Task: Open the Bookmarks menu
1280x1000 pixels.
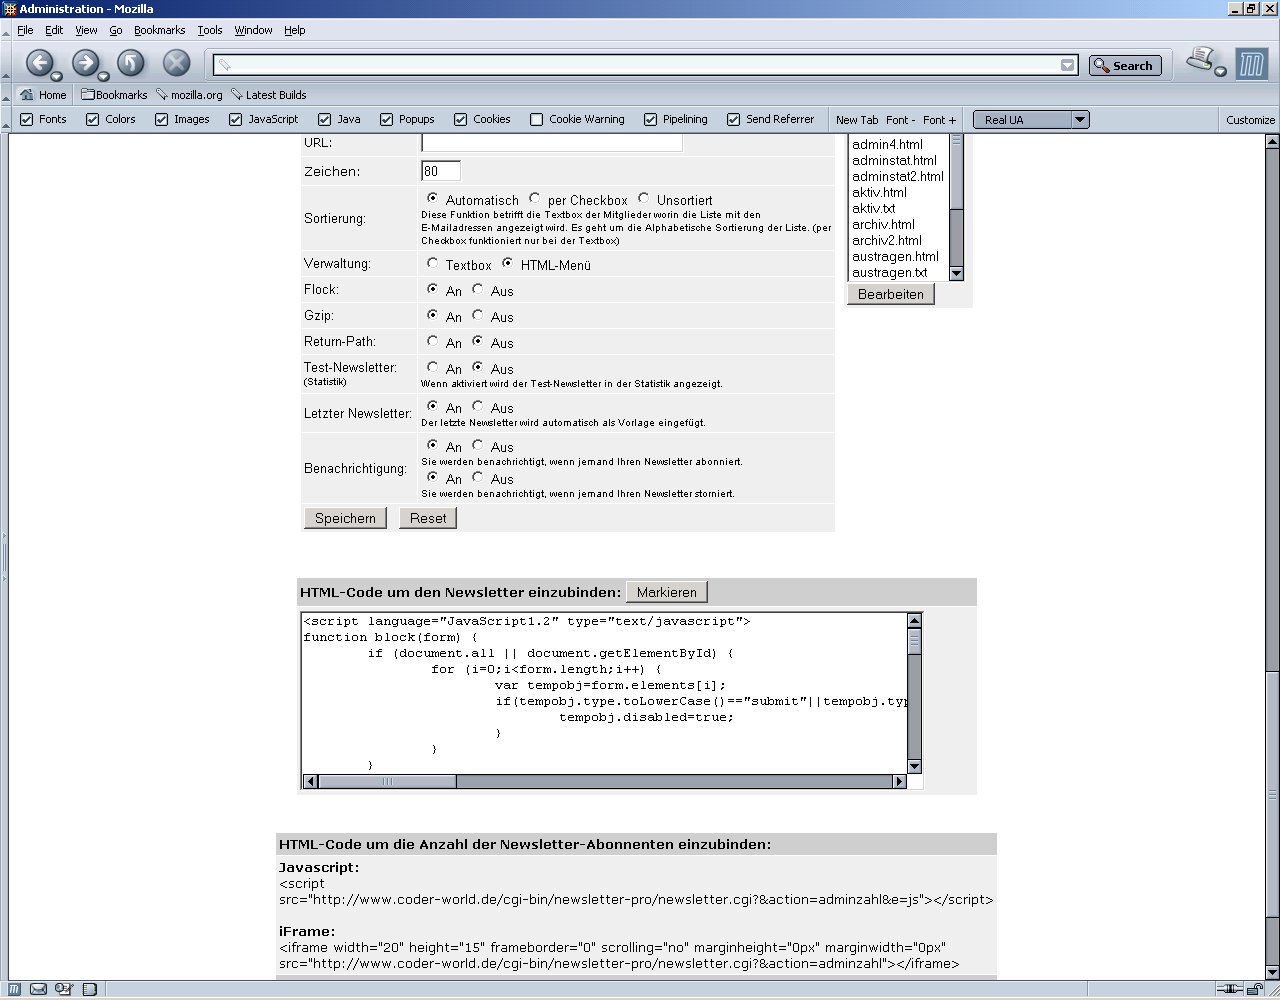Action: point(160,30)
